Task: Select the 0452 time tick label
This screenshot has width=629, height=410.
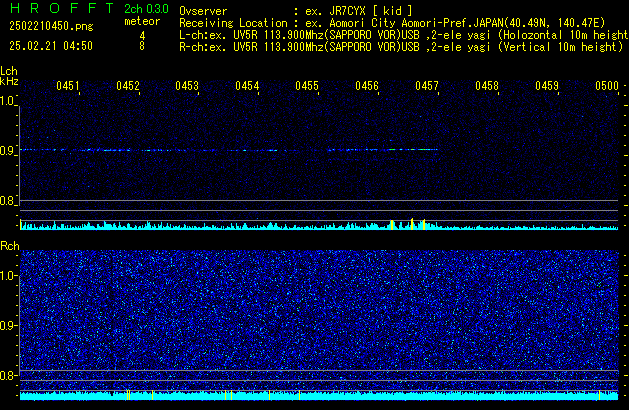Action: tap(128, 86)
